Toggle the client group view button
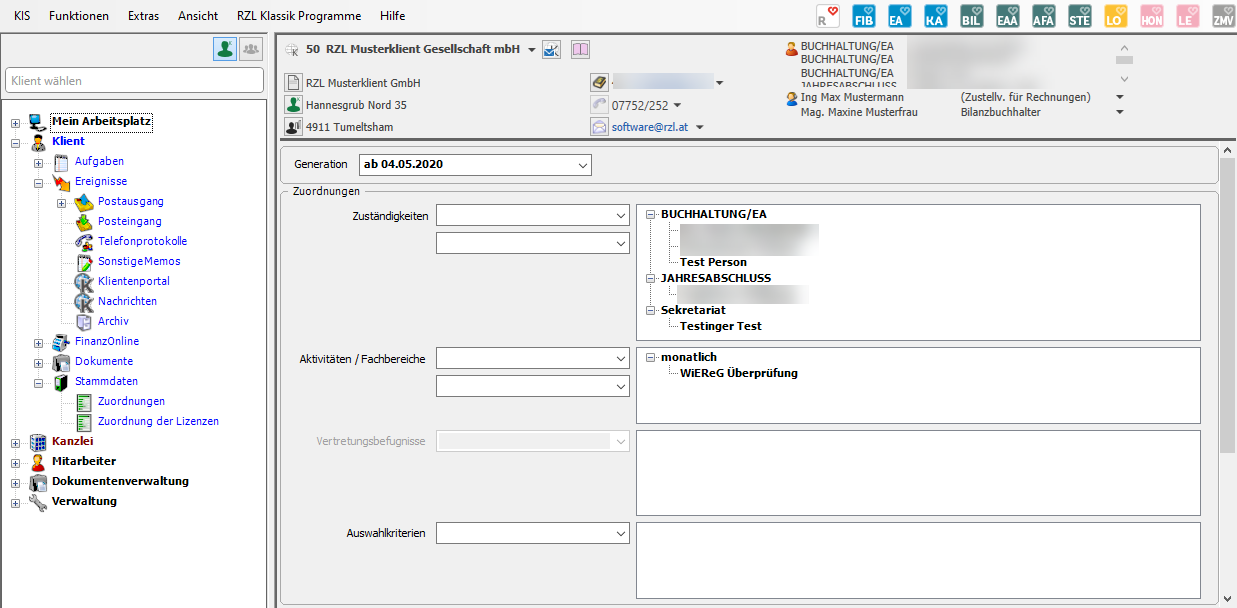Screen dimensions: 1237x608 (x=250, y=49)
